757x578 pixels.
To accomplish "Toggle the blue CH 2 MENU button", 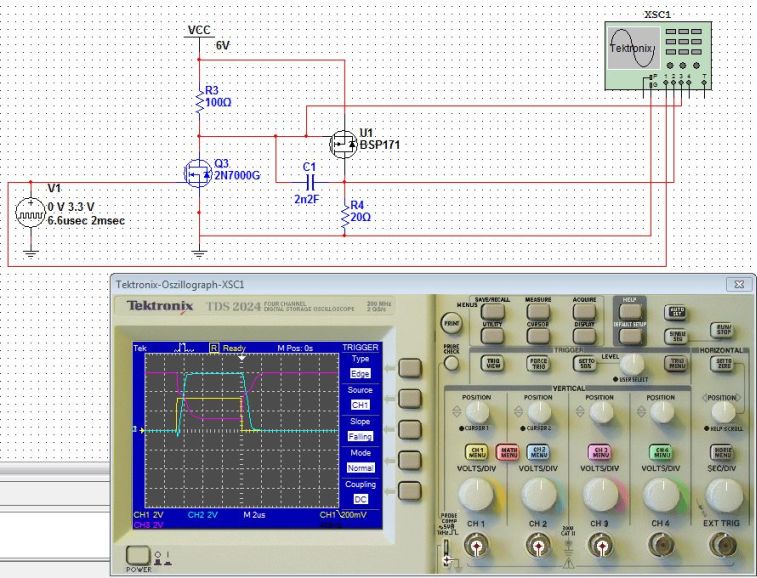I will [539, 452].
